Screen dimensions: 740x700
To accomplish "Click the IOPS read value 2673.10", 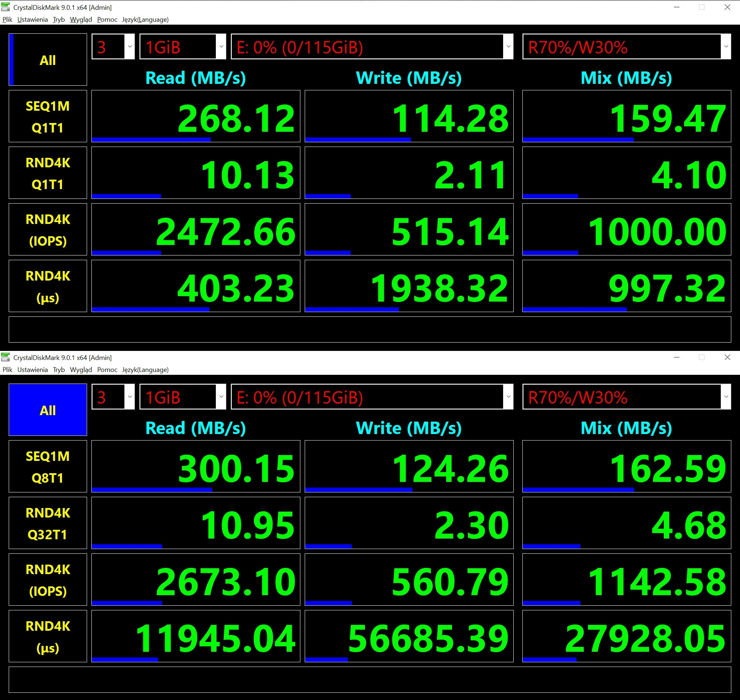I will (196, 580).
